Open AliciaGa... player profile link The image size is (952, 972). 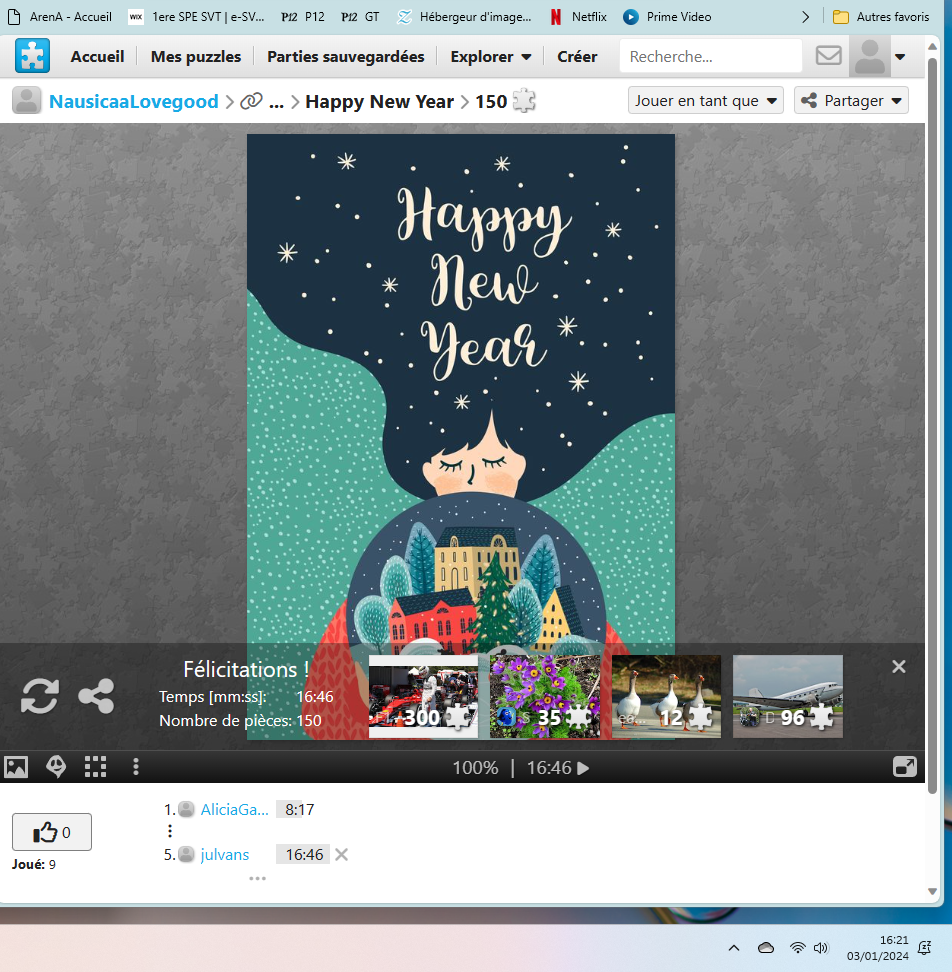click(234, 810)
